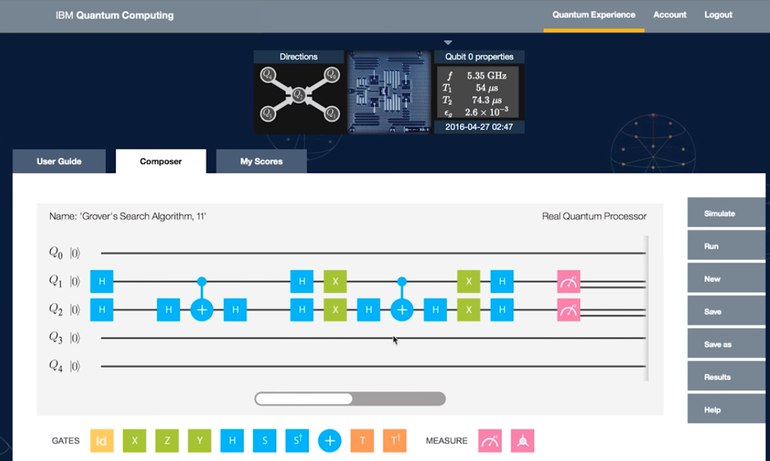Image resolution: width=770 pixels, height=461 pixels.
Task: Pick the T-dagger gate from the palette
Action: [395, 440]
